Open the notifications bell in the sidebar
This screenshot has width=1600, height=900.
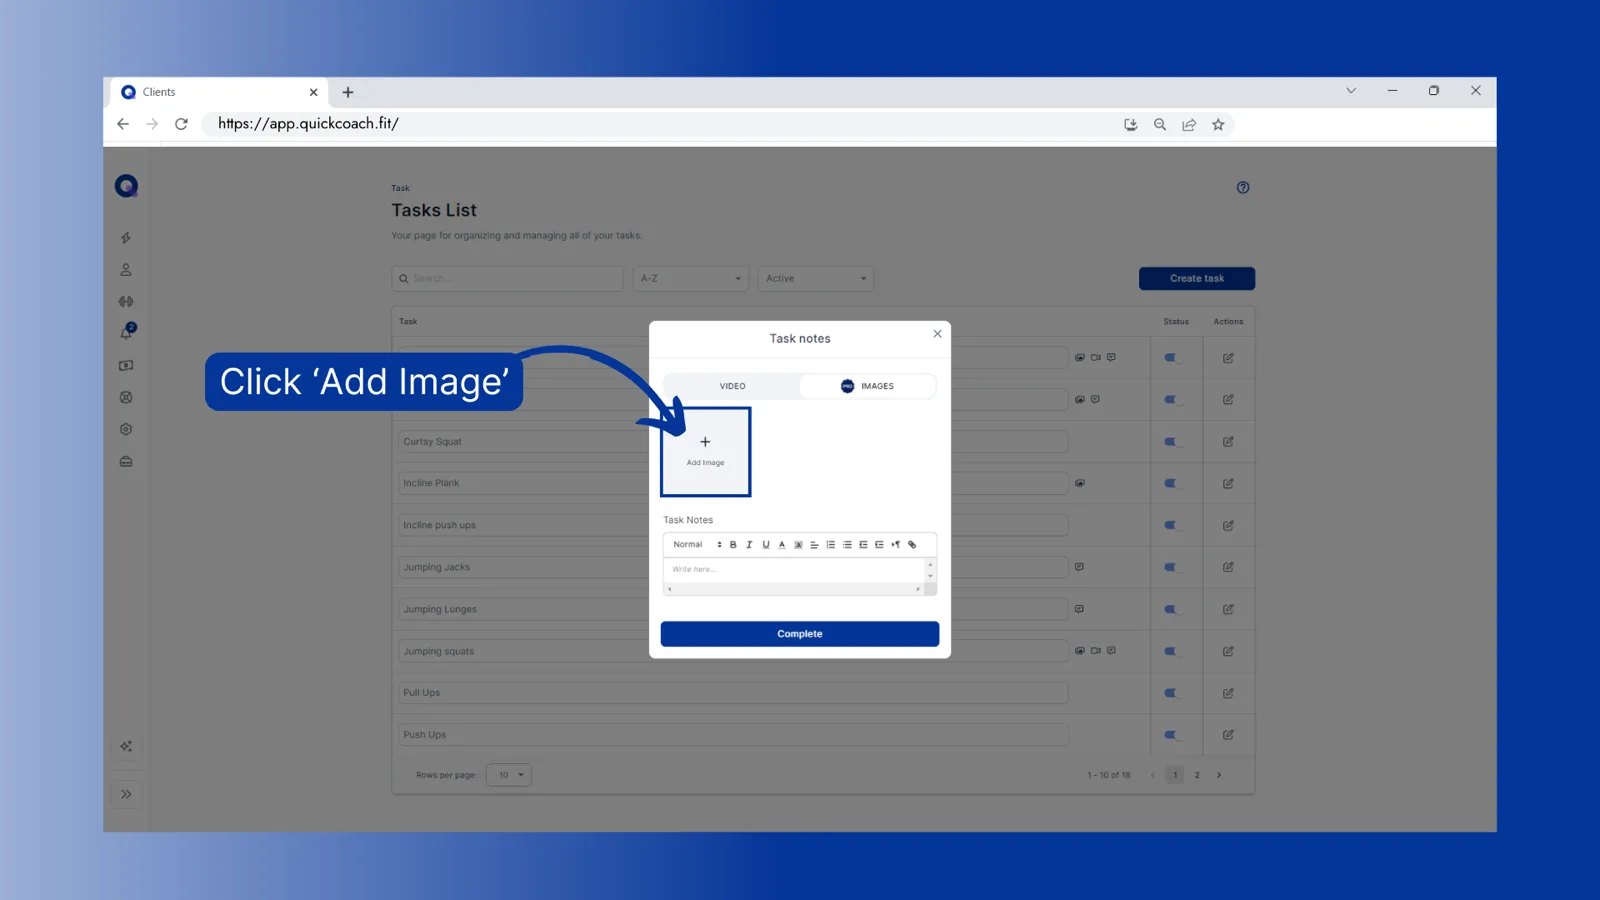click(x=127, y=332)
